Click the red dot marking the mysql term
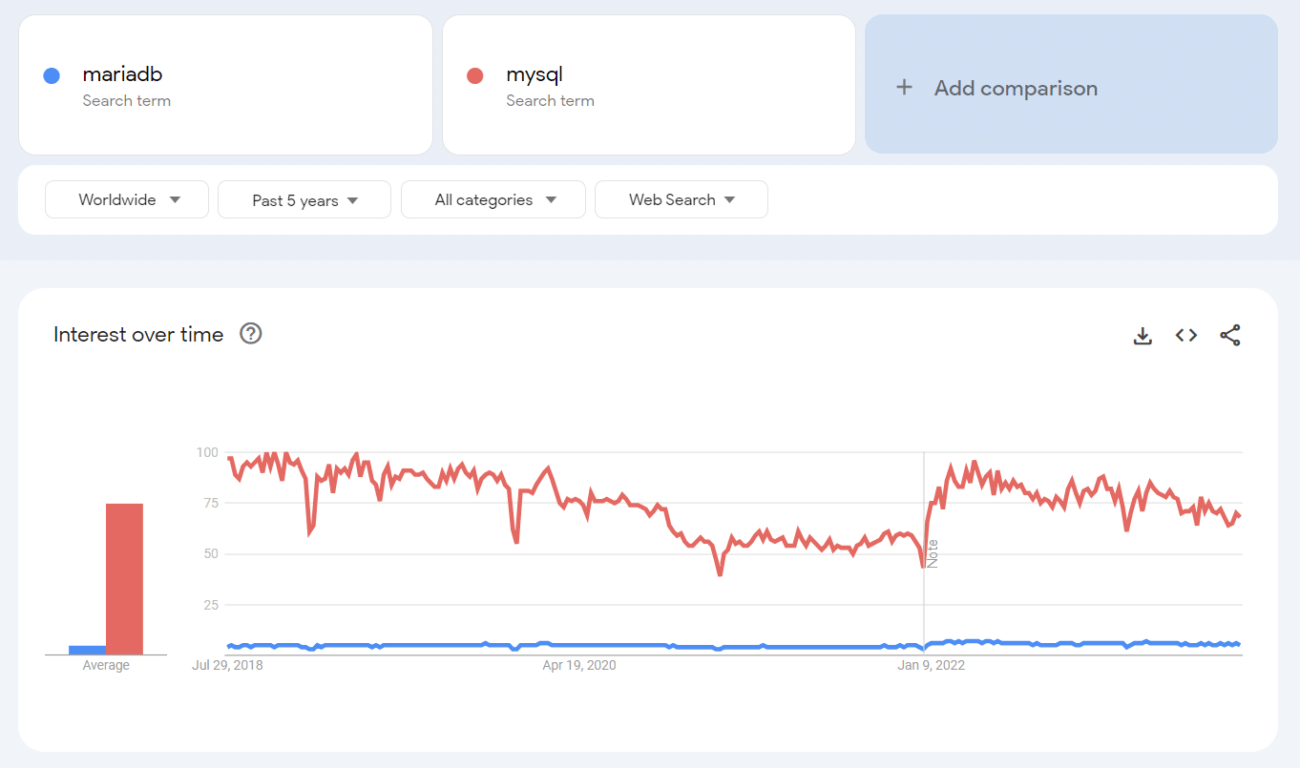Viewport: 1300px width, 768px height. (x=474, y=74)
